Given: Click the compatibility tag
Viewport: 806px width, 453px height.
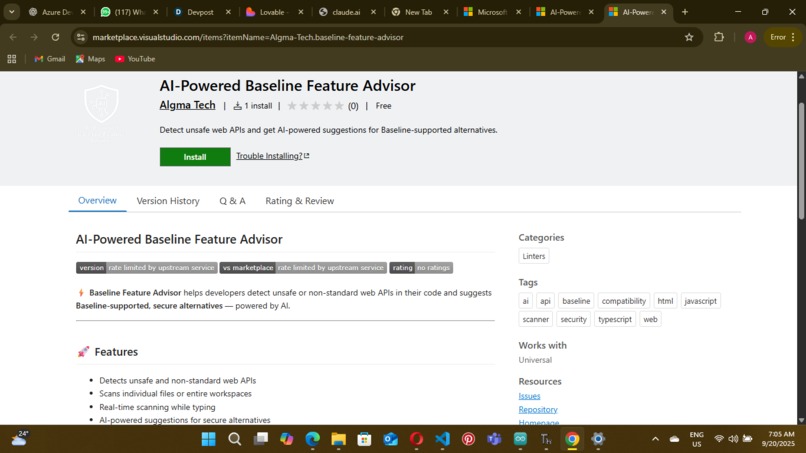Looking at the screenshot, I should click(624, 301).
